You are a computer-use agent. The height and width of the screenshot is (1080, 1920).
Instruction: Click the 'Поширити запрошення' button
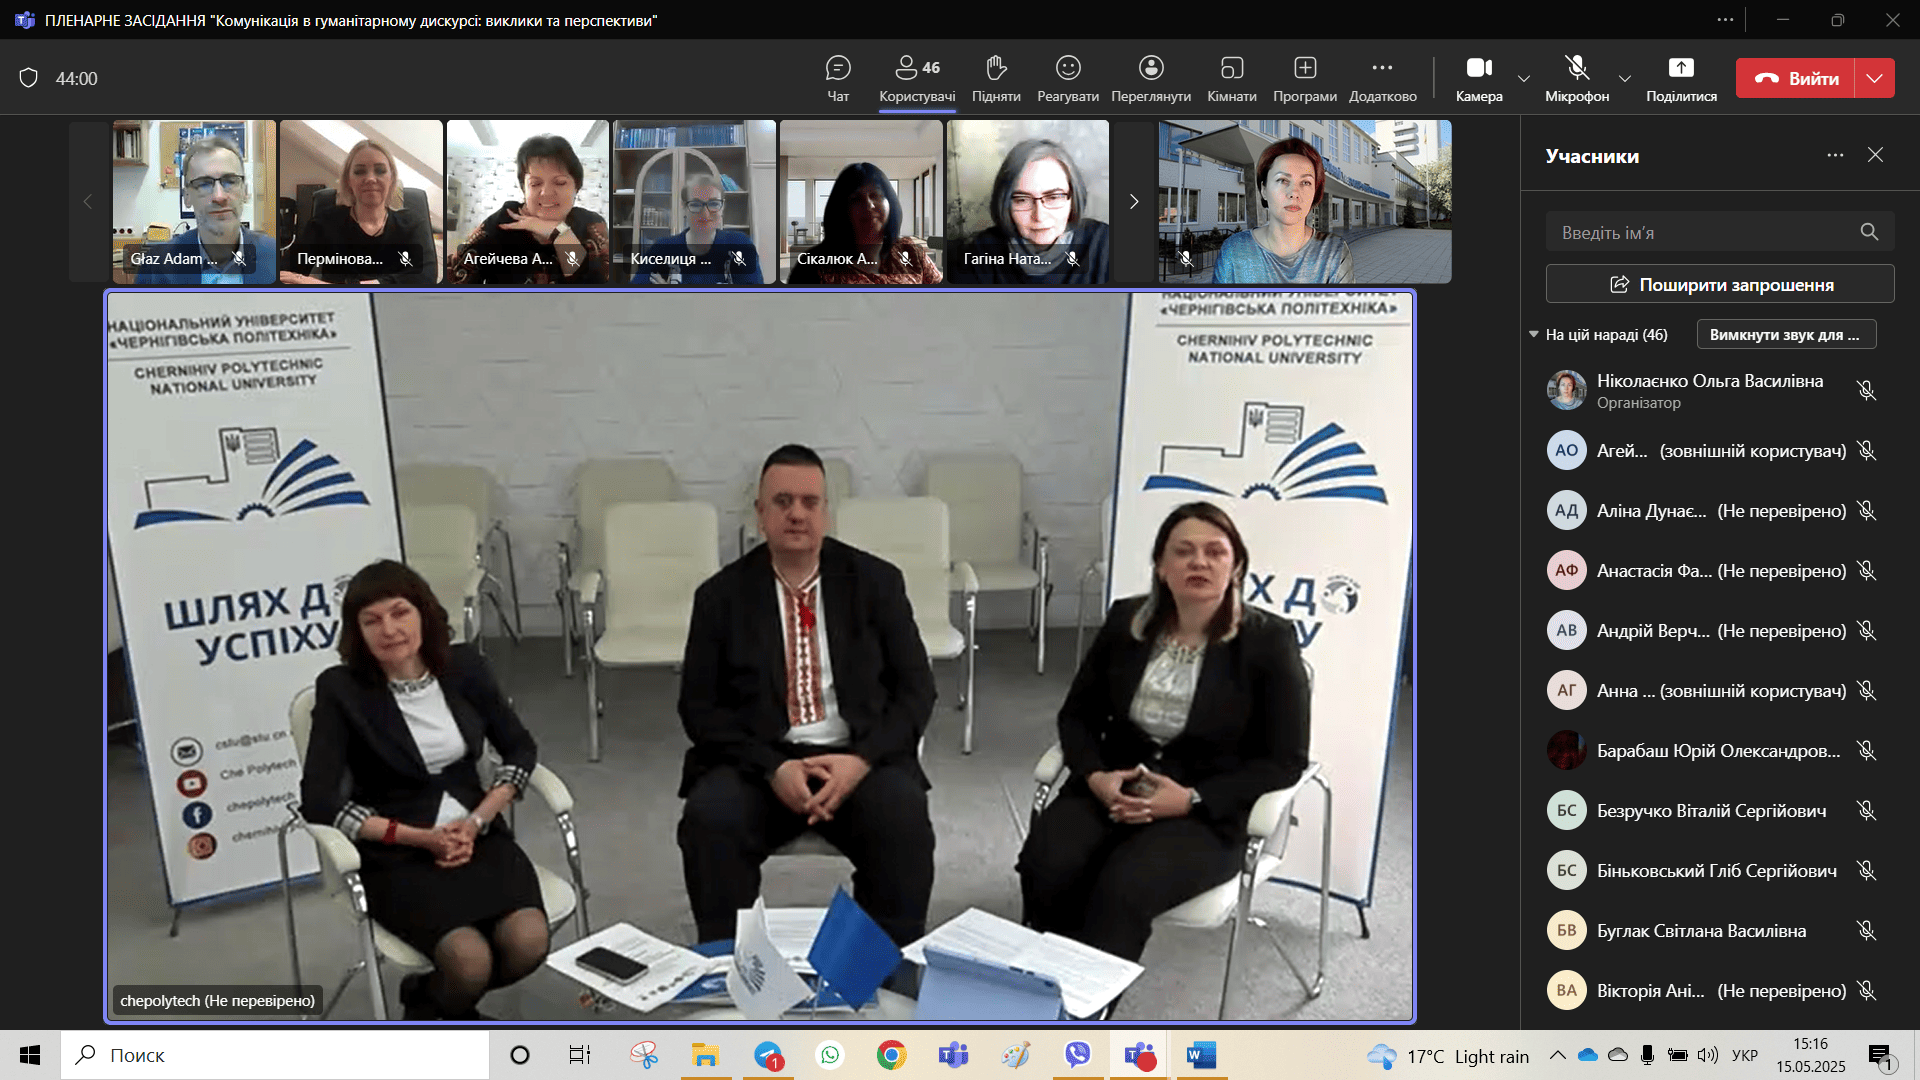coord(1720,284)
